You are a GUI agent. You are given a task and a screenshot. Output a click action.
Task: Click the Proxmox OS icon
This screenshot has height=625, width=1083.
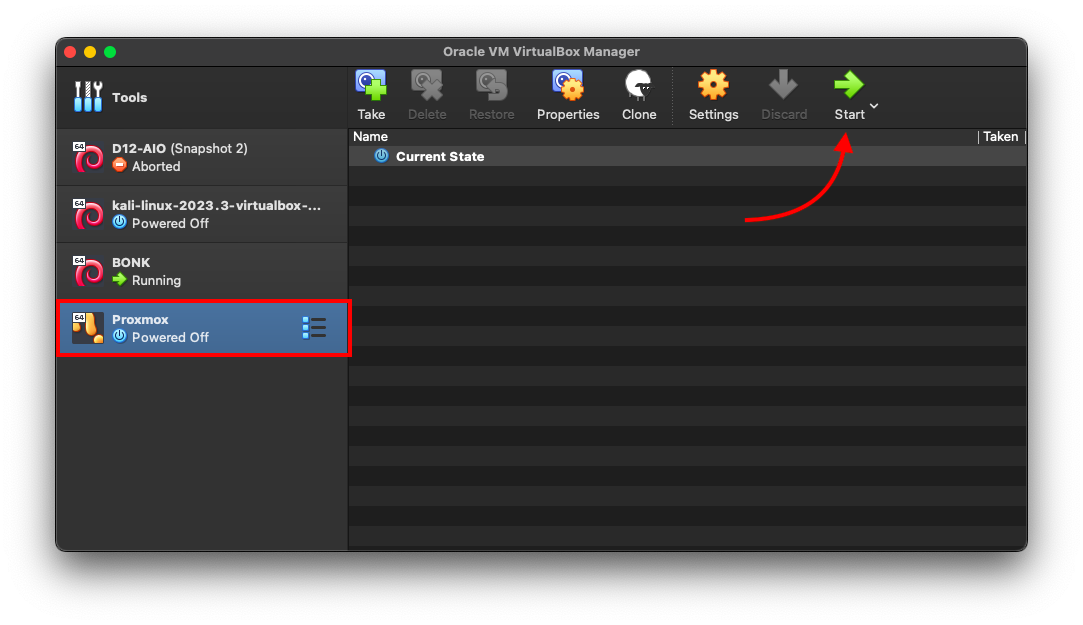(88, 328)
